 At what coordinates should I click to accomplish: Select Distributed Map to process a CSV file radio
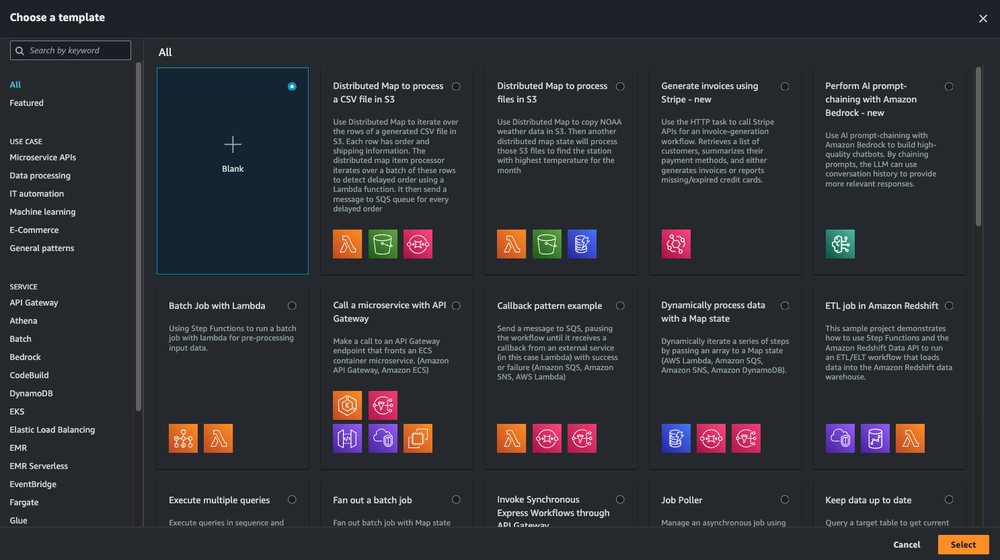456,86
